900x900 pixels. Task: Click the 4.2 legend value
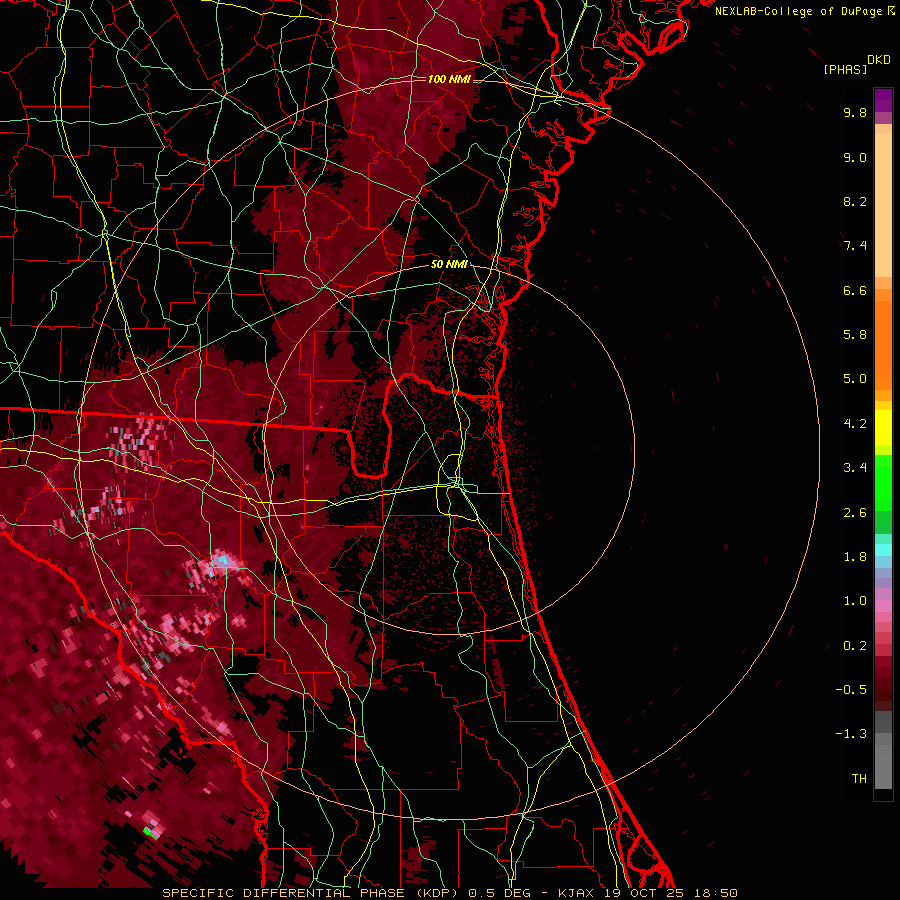coord(855,424)
